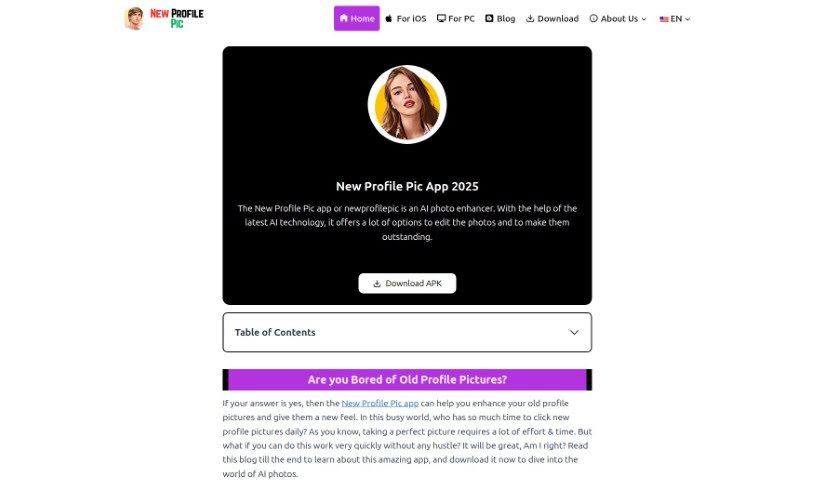
Task: Click the download icon inside Download APK button
Action: click(x=377, y=283)
